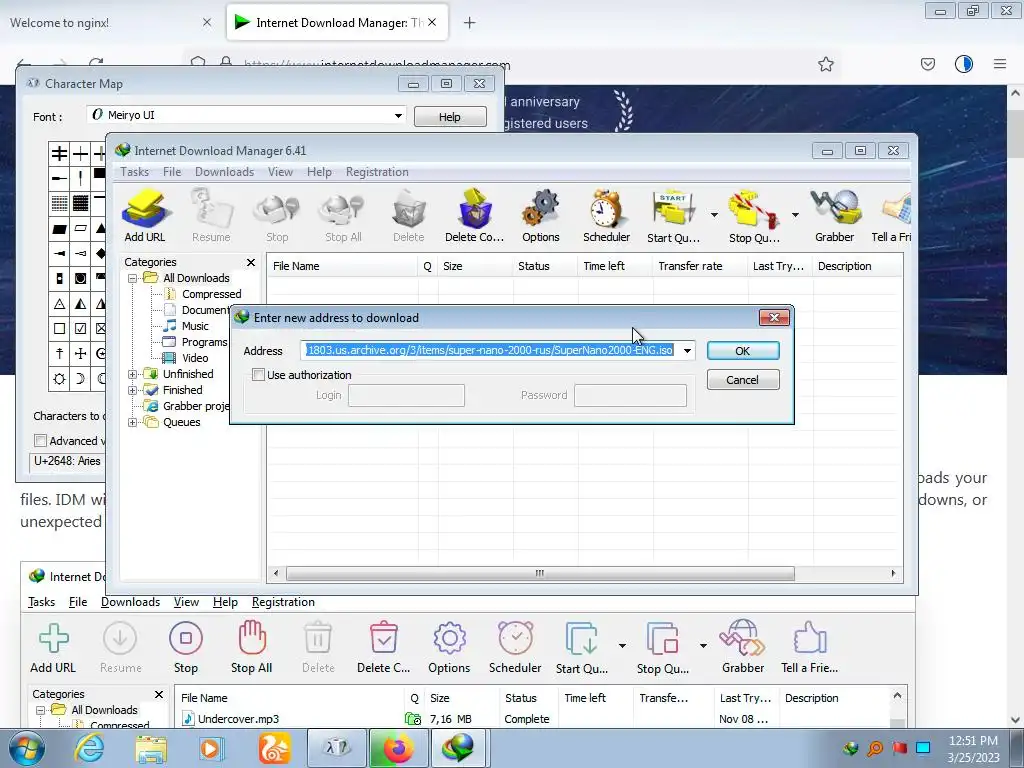Screen dimensions: 1024x768
Task: Click Tell a Friend thumbs-up icon on webpage
Action: point(810,638)
